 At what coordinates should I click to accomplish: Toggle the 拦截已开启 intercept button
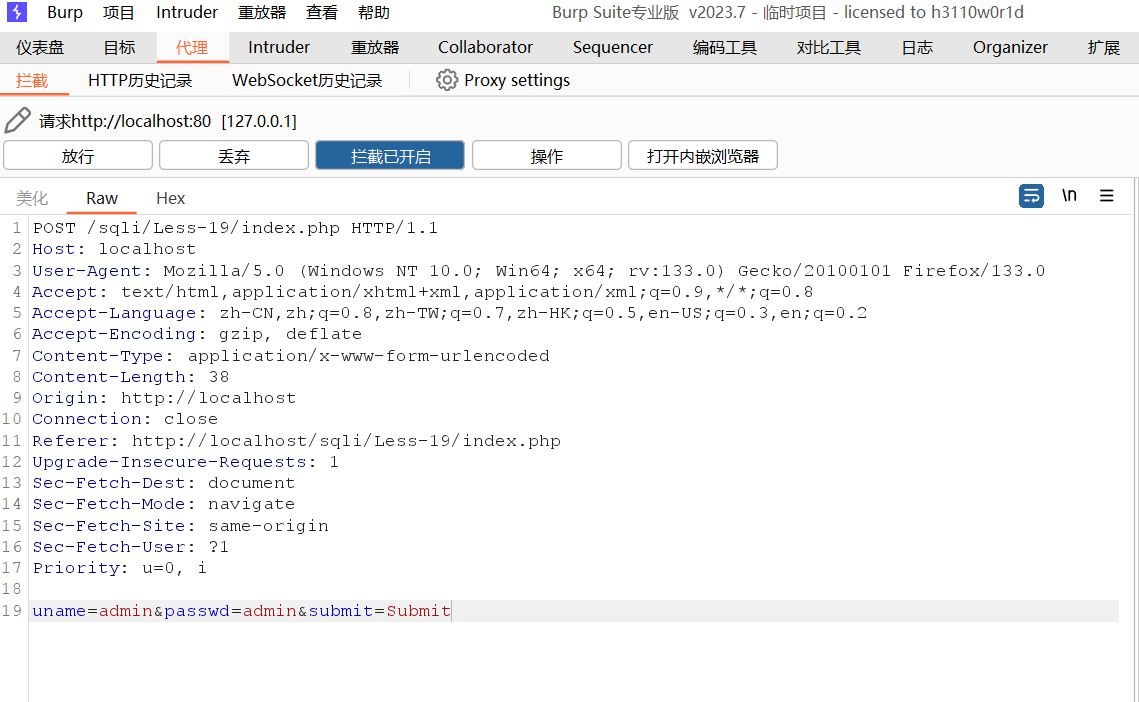coord(390,156)
